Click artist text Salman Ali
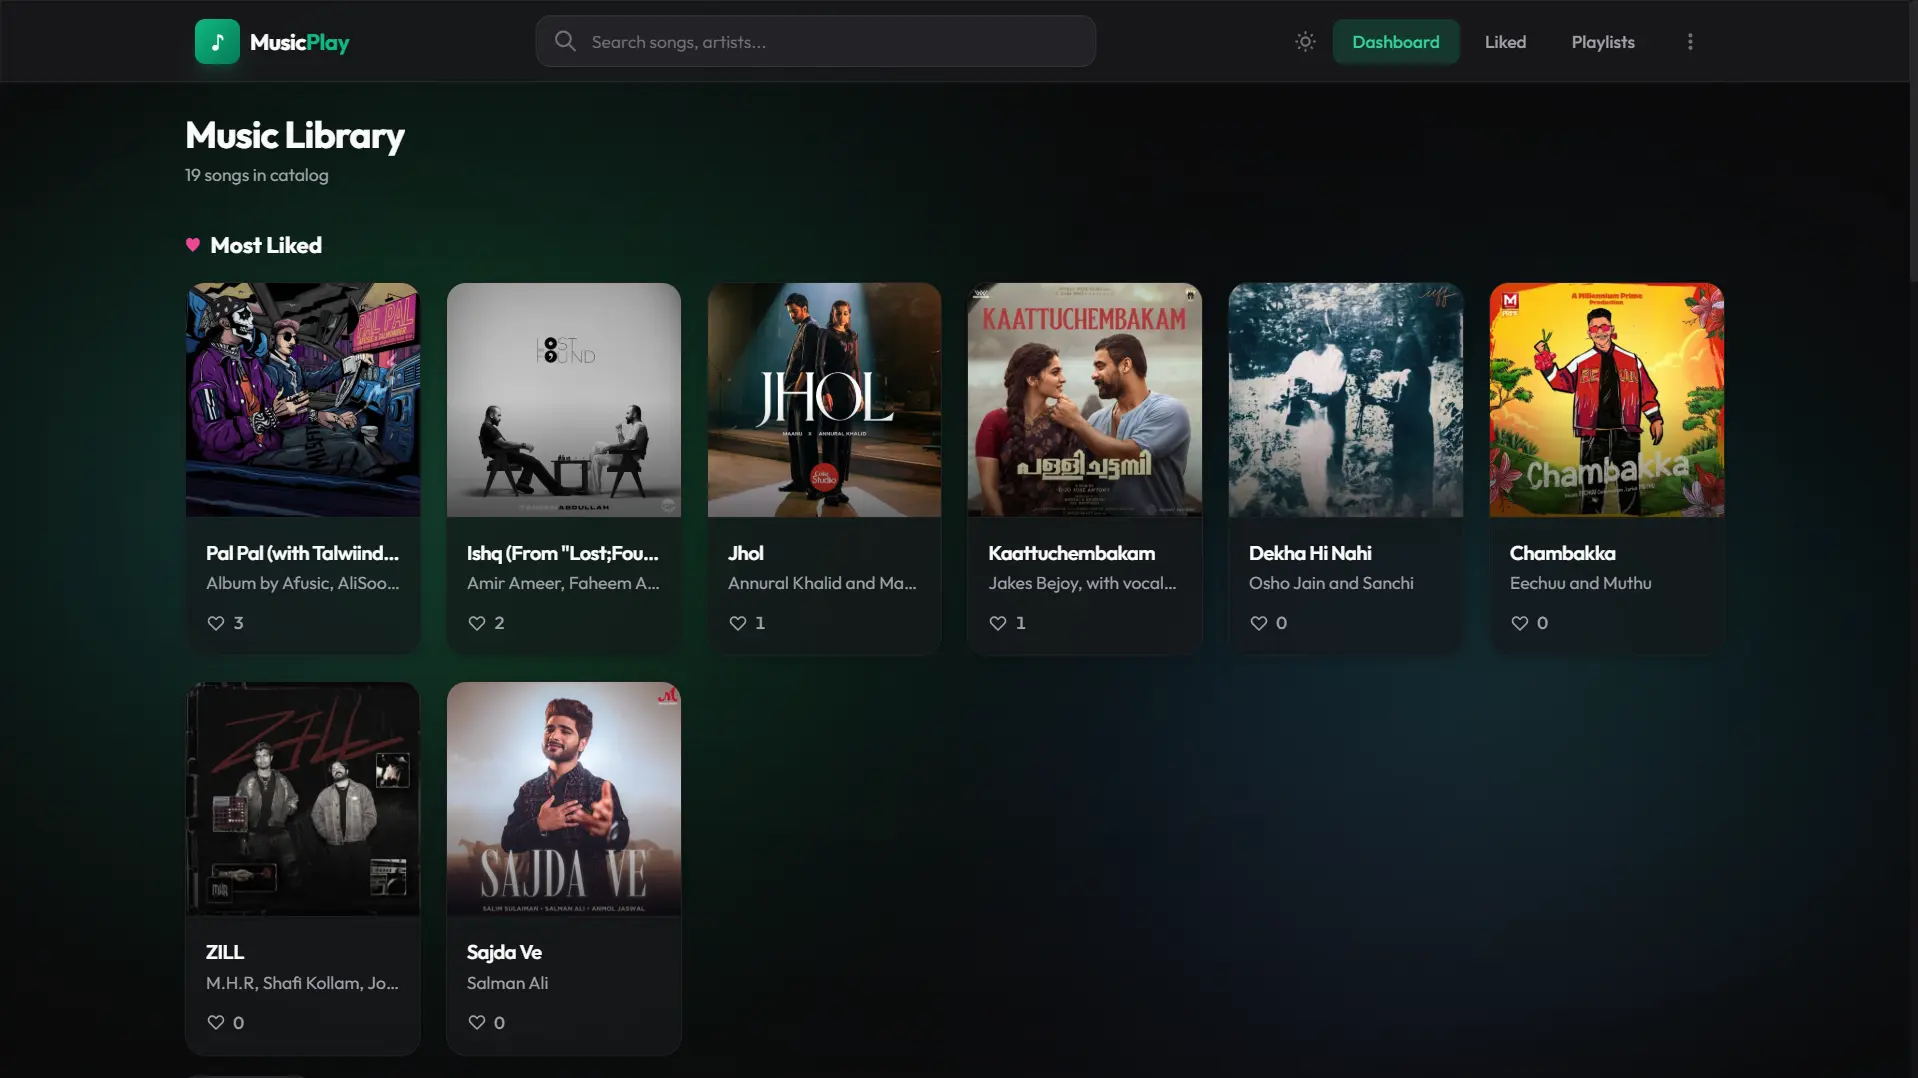The image size is (1918, 1078). [x=507, y=983]
